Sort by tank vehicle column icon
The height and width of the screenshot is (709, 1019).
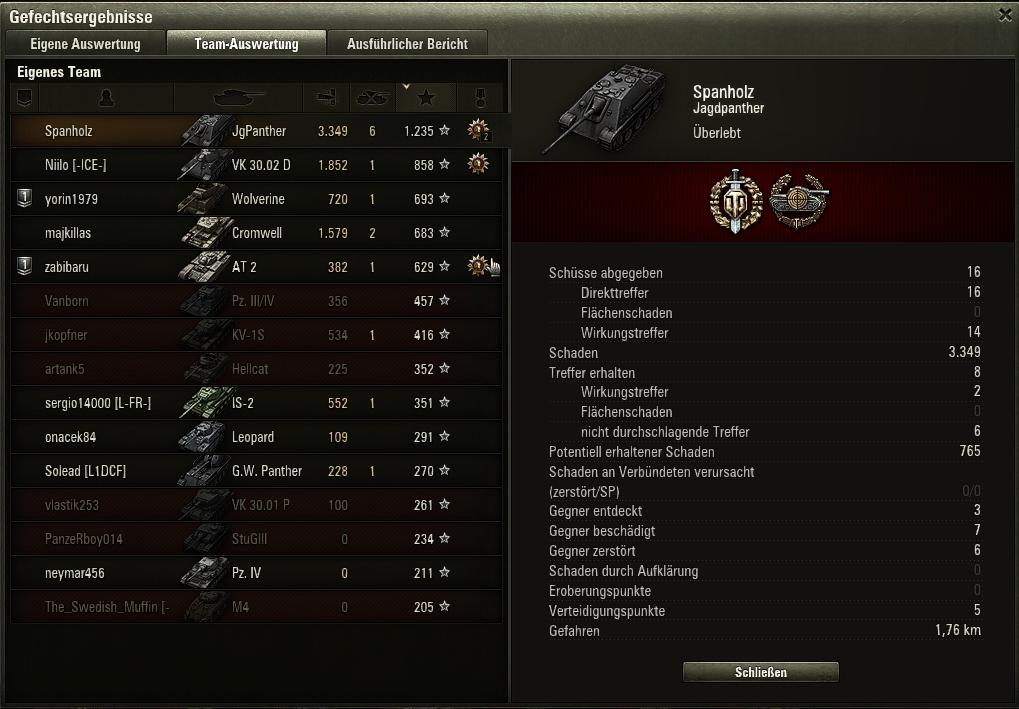point(239,98)
